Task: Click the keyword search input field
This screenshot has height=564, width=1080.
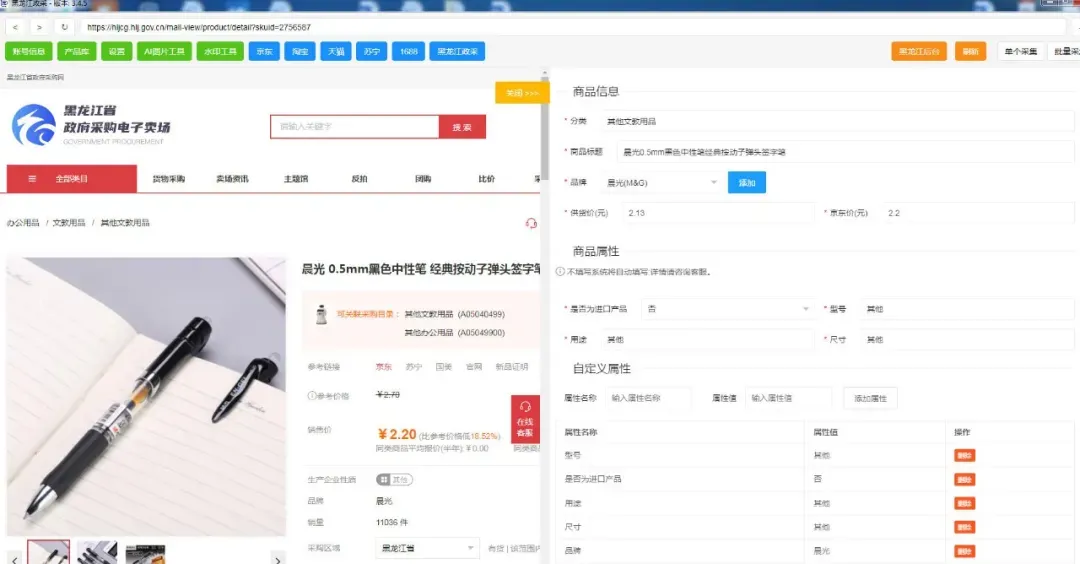Action: (355, 127)
